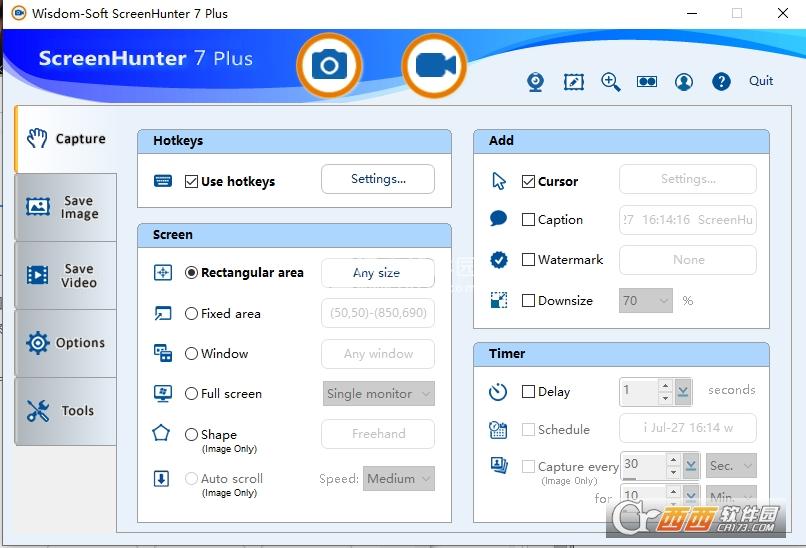
Task: Click Quit in the toolbar
Action: (761, 81)
